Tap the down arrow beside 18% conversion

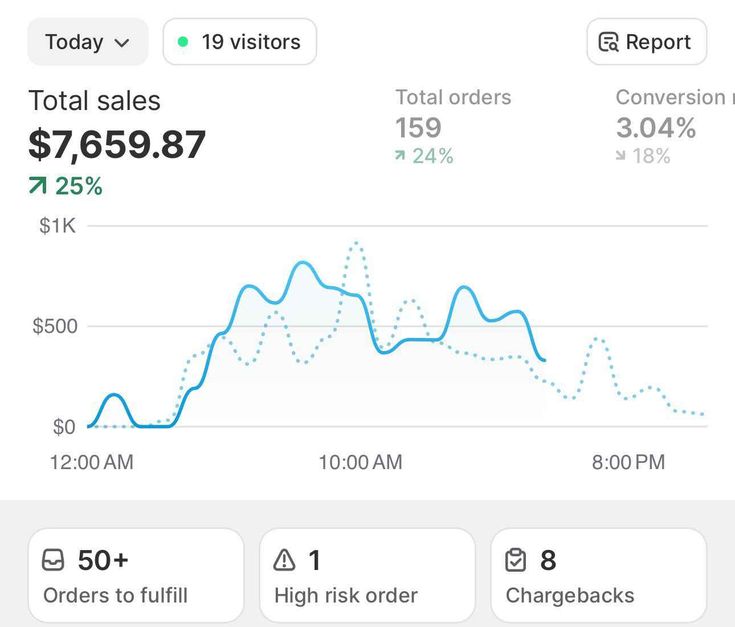point(621,156)
